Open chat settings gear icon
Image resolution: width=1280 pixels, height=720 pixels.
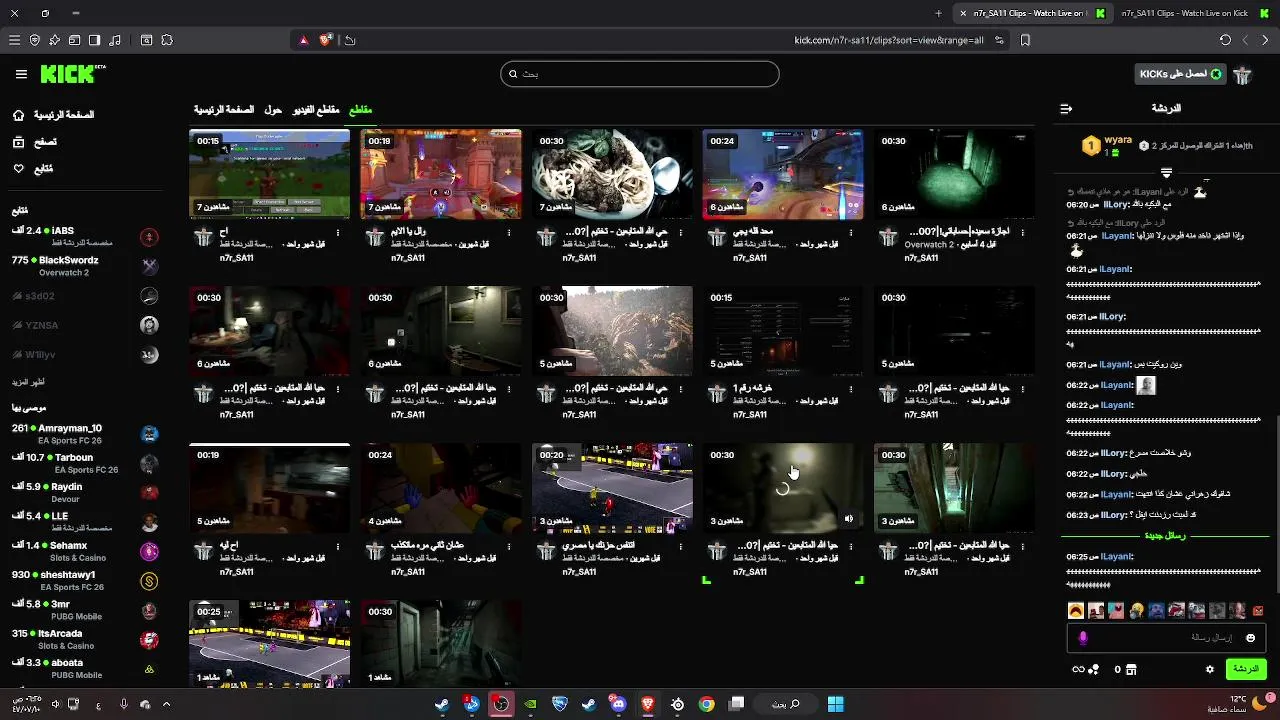[x=1210, y=669]
